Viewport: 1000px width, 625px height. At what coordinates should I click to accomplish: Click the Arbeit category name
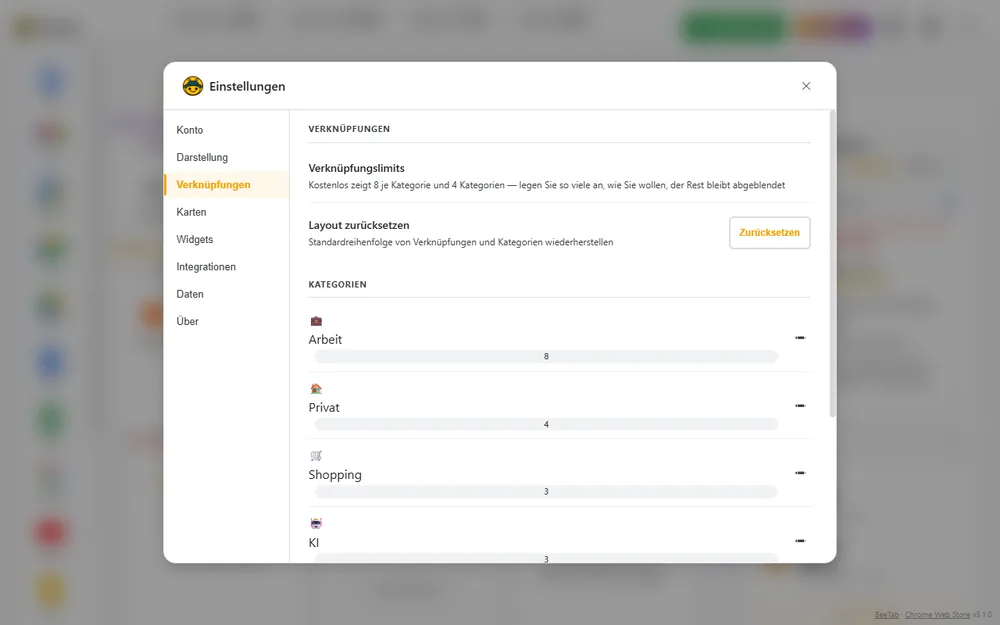coord(325,339)
